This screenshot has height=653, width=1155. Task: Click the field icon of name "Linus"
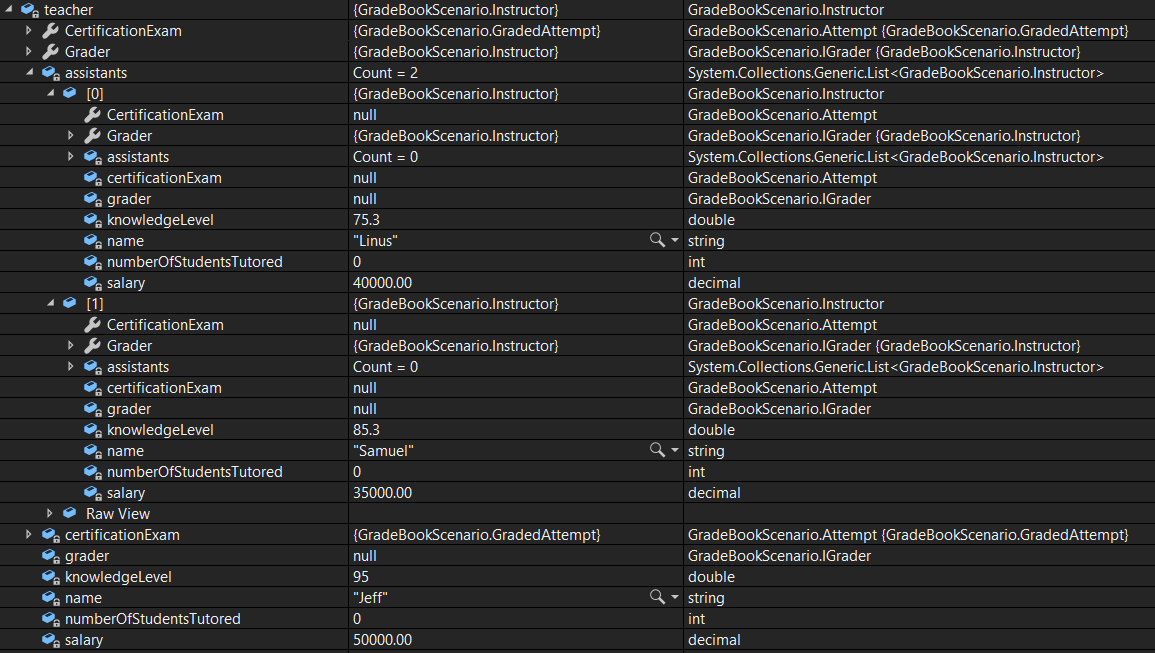coord(93,241)
